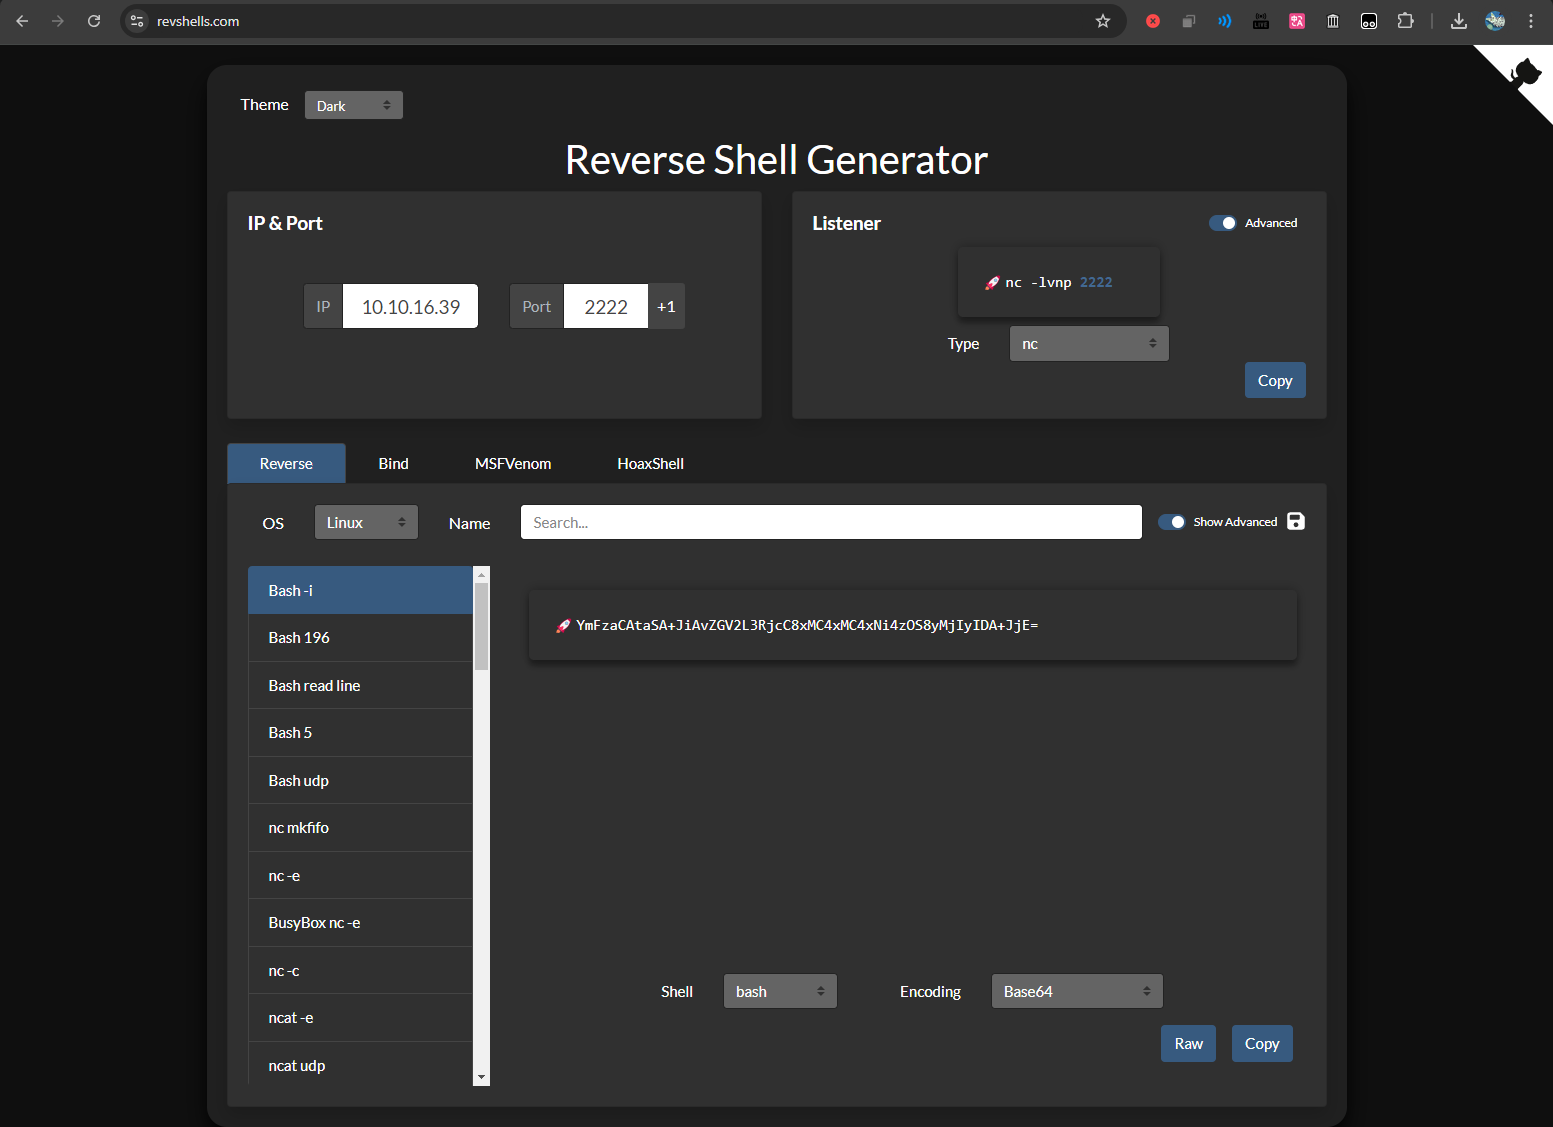Image resolution: width=1553 pixels, height=1127 pixels.
Task: Click the trash can extension icon
Action: [1333, 21]
